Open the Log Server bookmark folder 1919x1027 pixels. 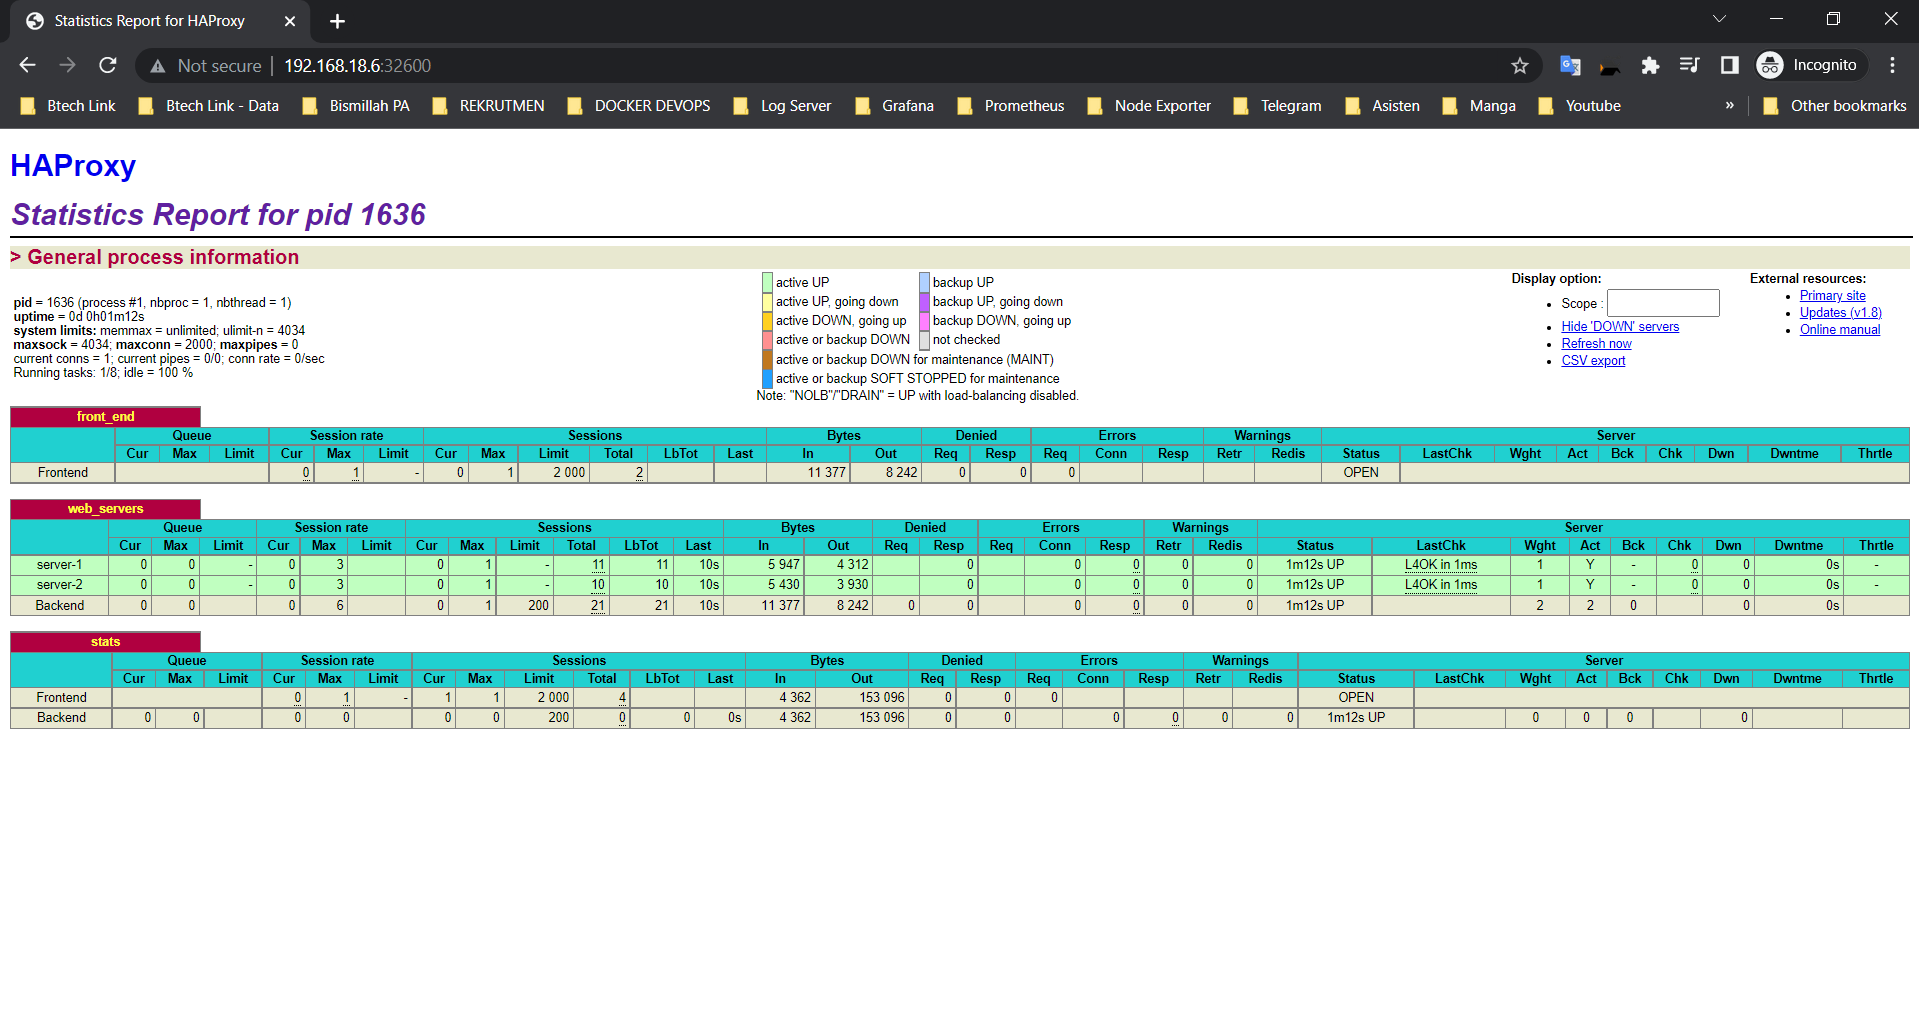pyautogui.click(x=782, y=106)
